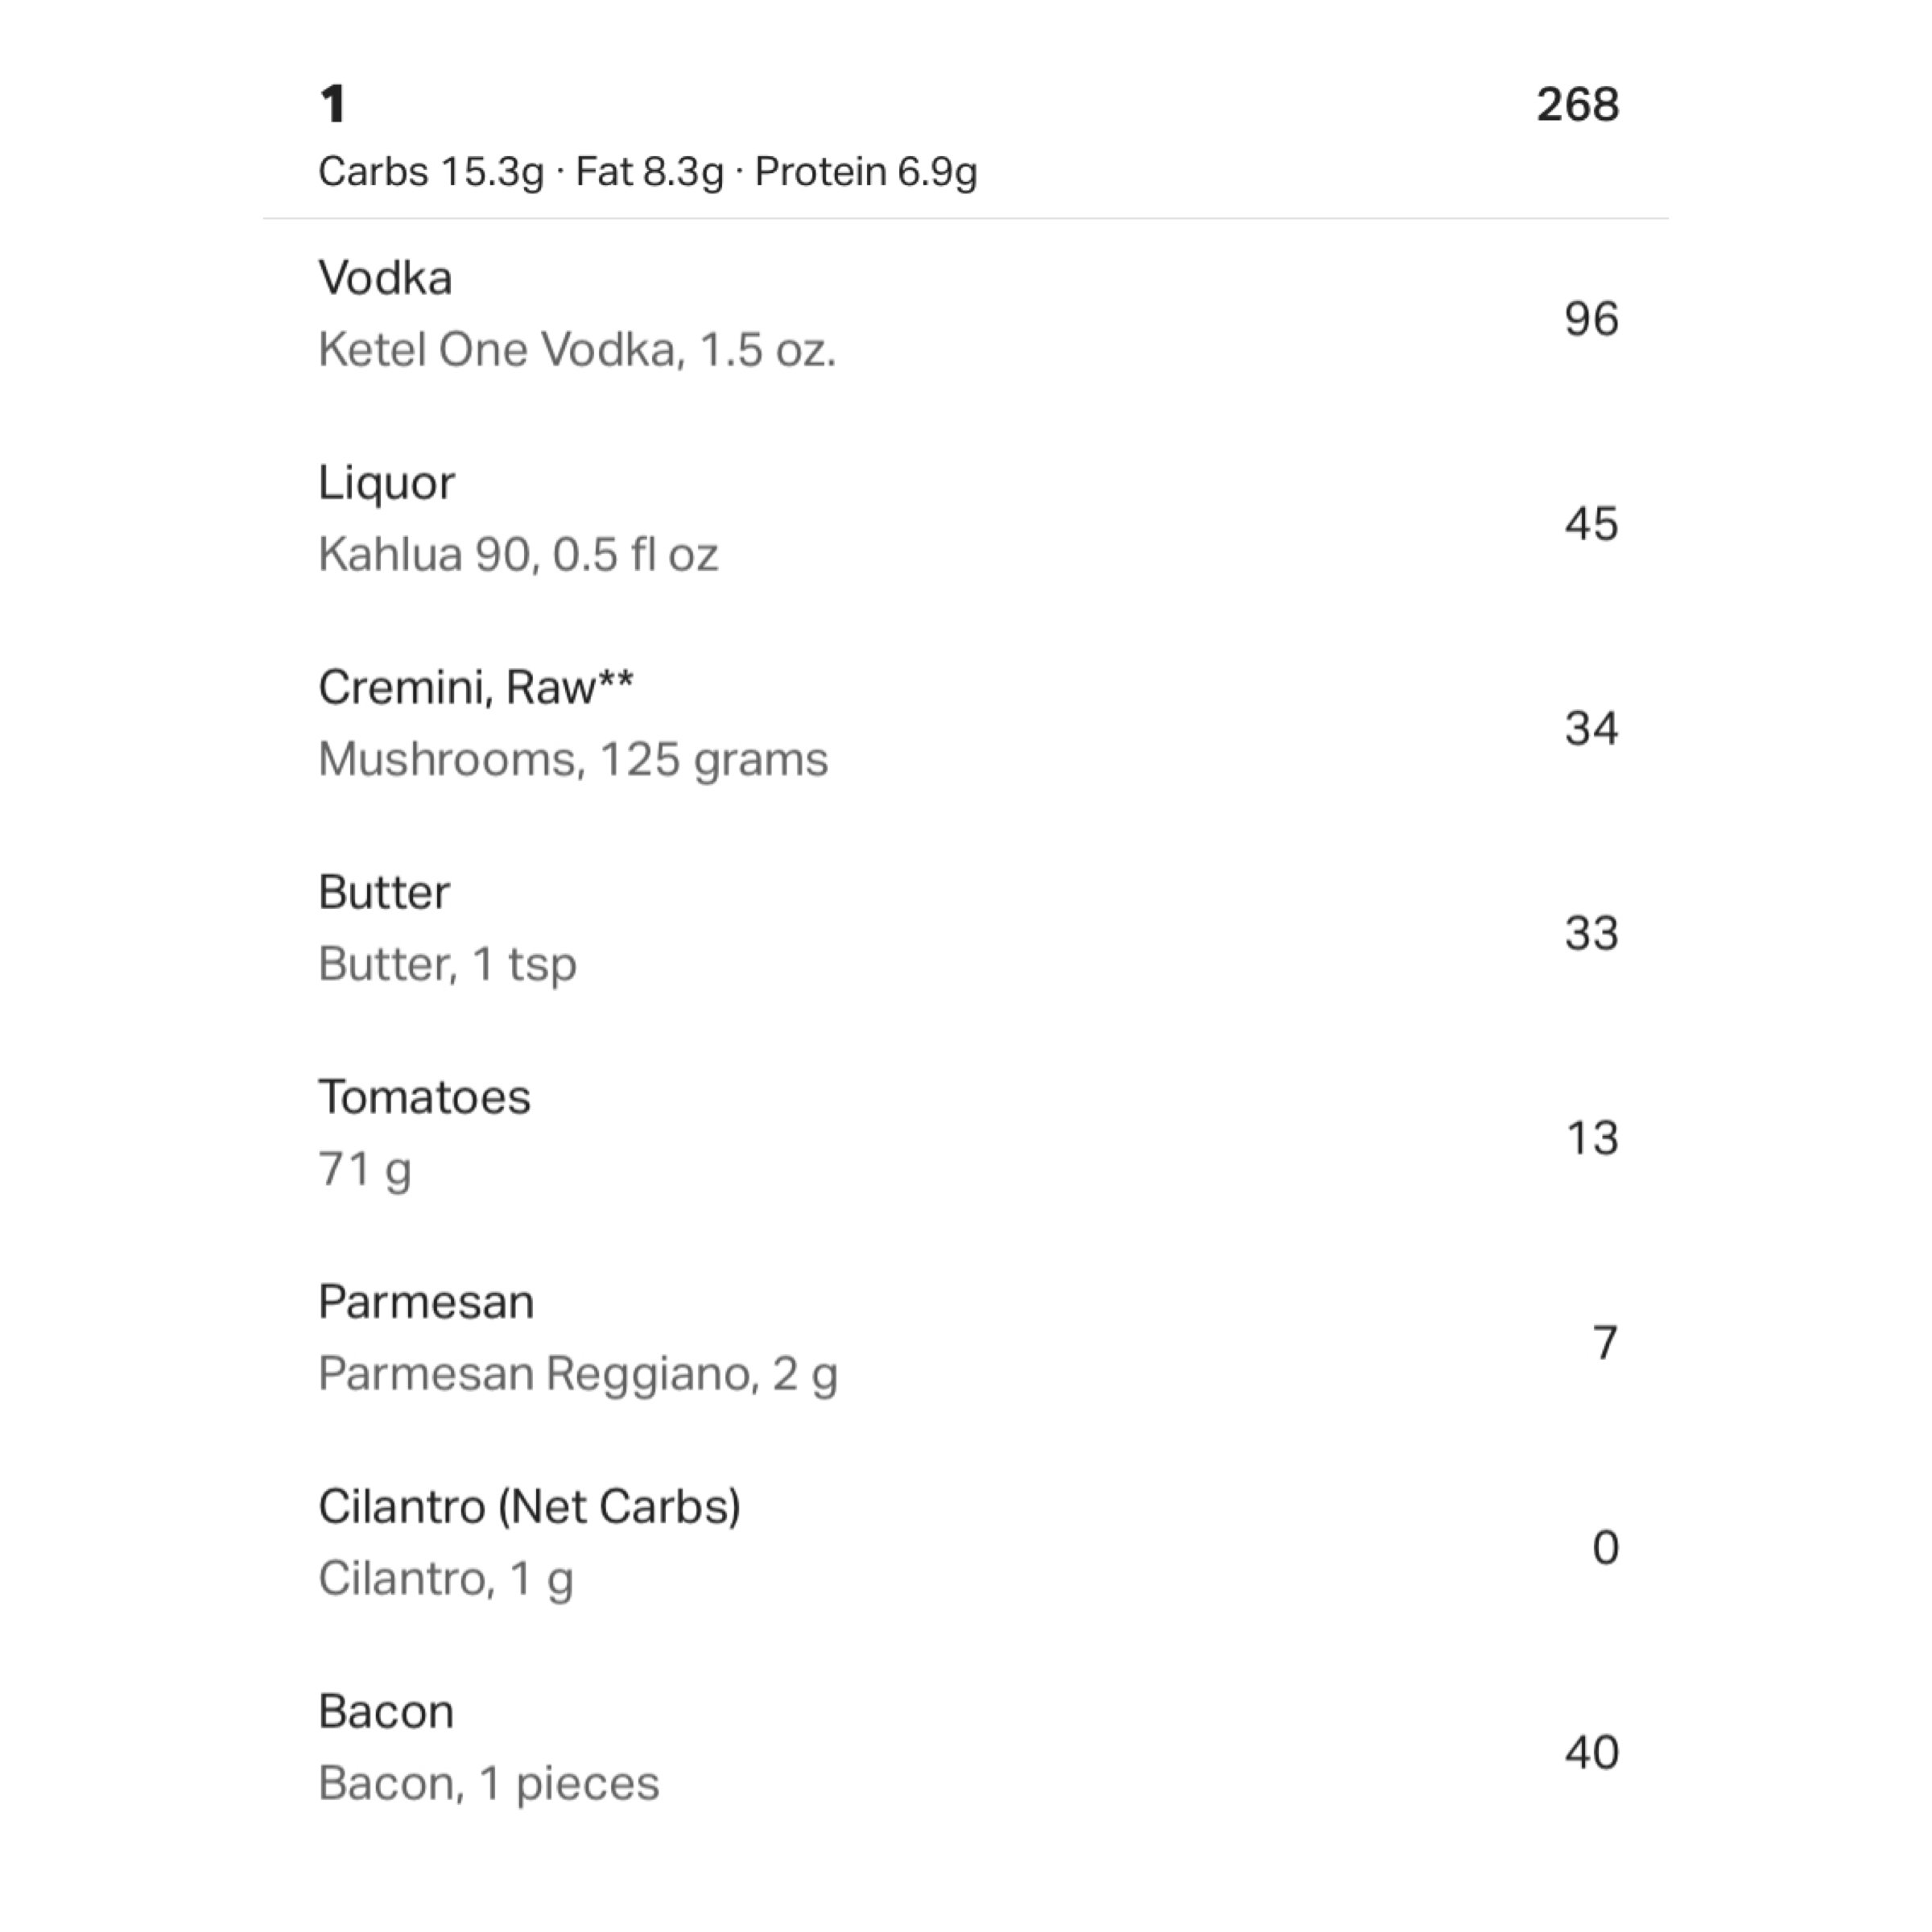Click the 40 calories value for Bacon
The height and width of the screenshot is (1932, 1932).
(1591, 1752)
